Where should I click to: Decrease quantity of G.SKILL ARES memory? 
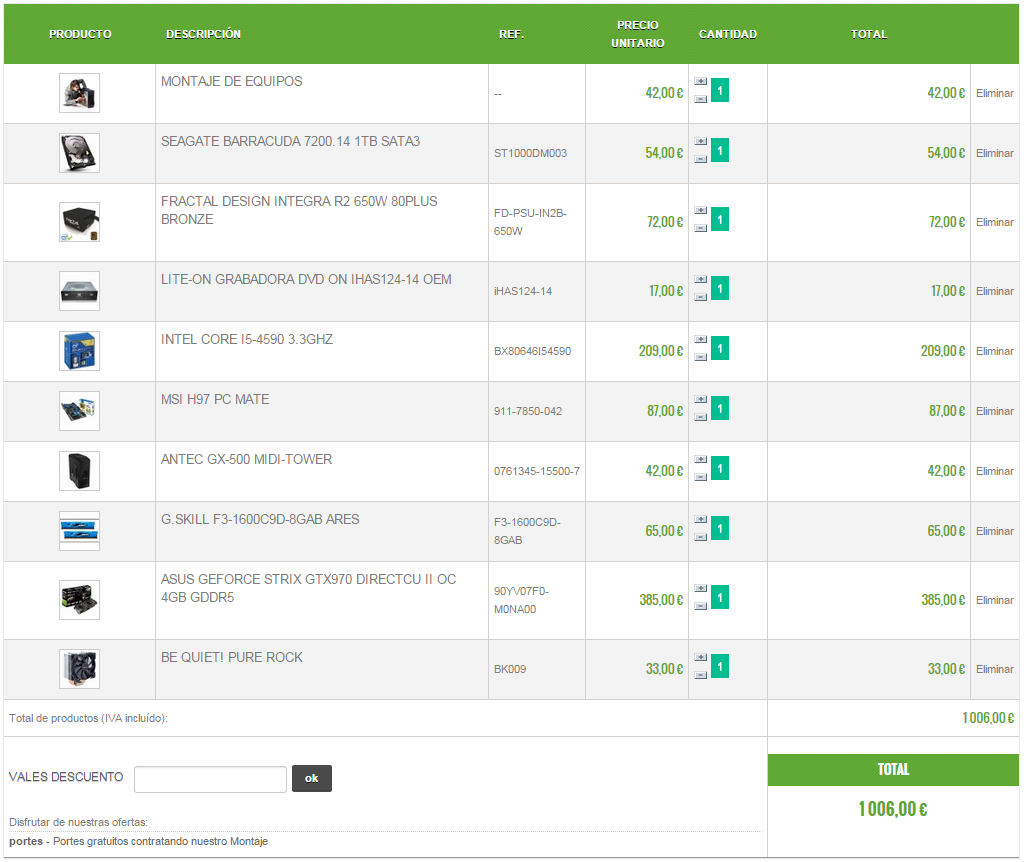pos(700,537)
